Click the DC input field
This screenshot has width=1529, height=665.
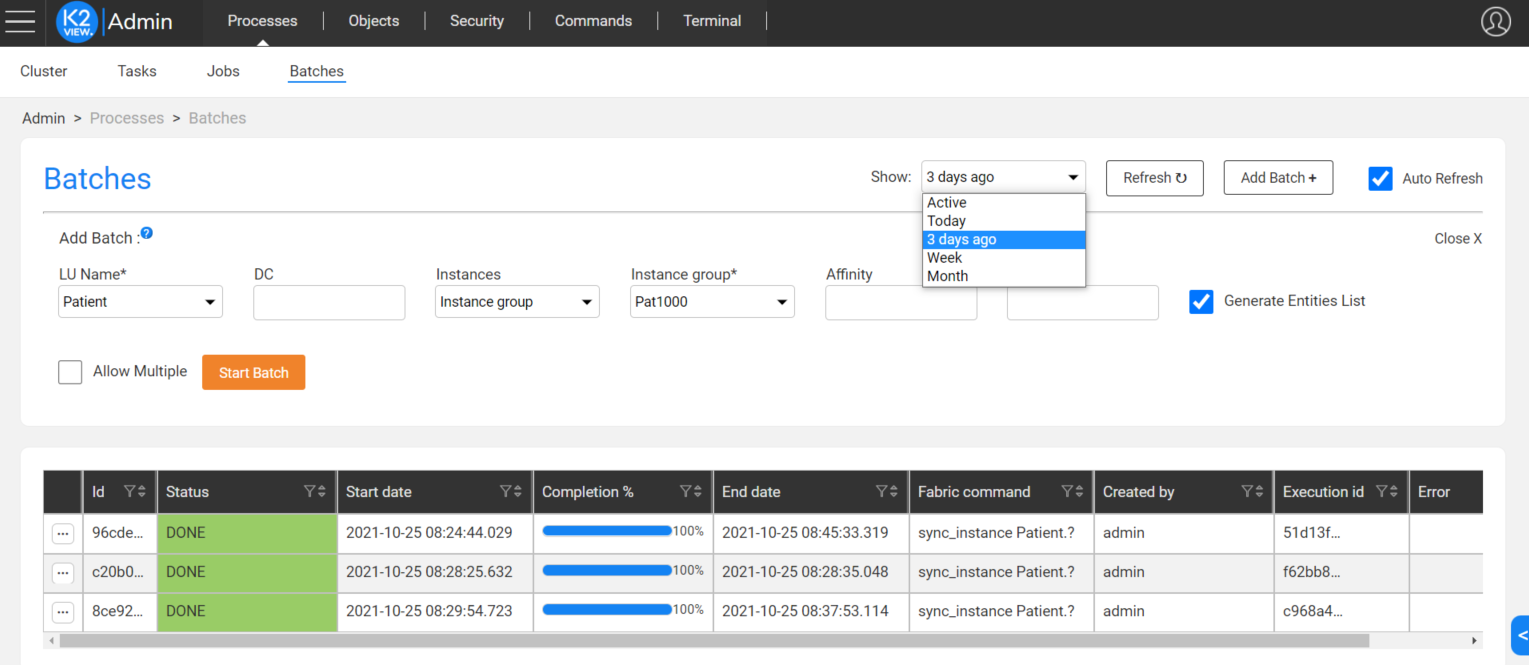tap(329, 302)
